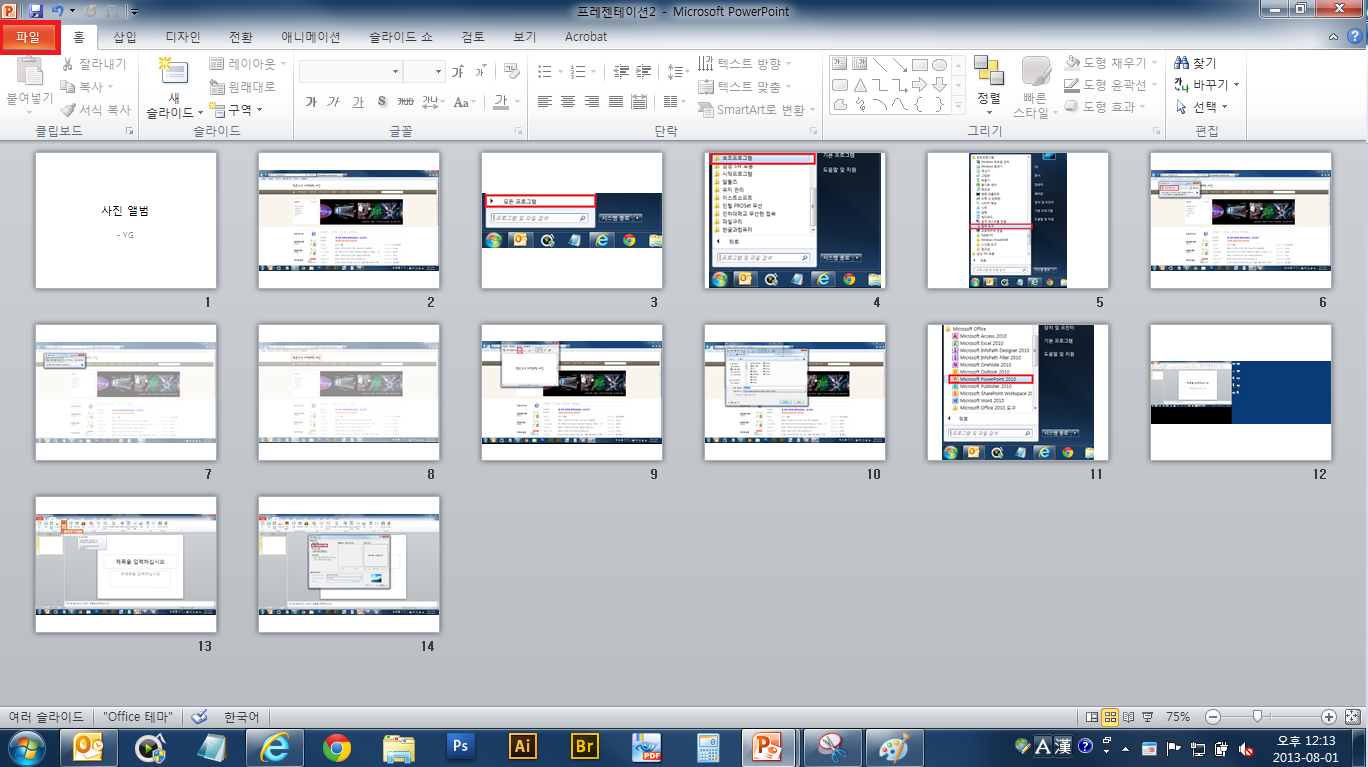1368x767 pixels.
Task: Click the Save icon in quick access toolbar
Action: [36, 11]
